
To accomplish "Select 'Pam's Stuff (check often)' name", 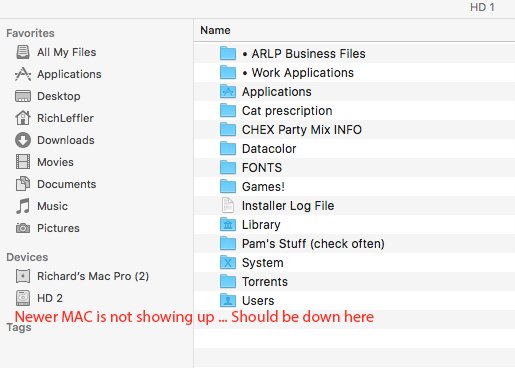I will pos(313,244).
